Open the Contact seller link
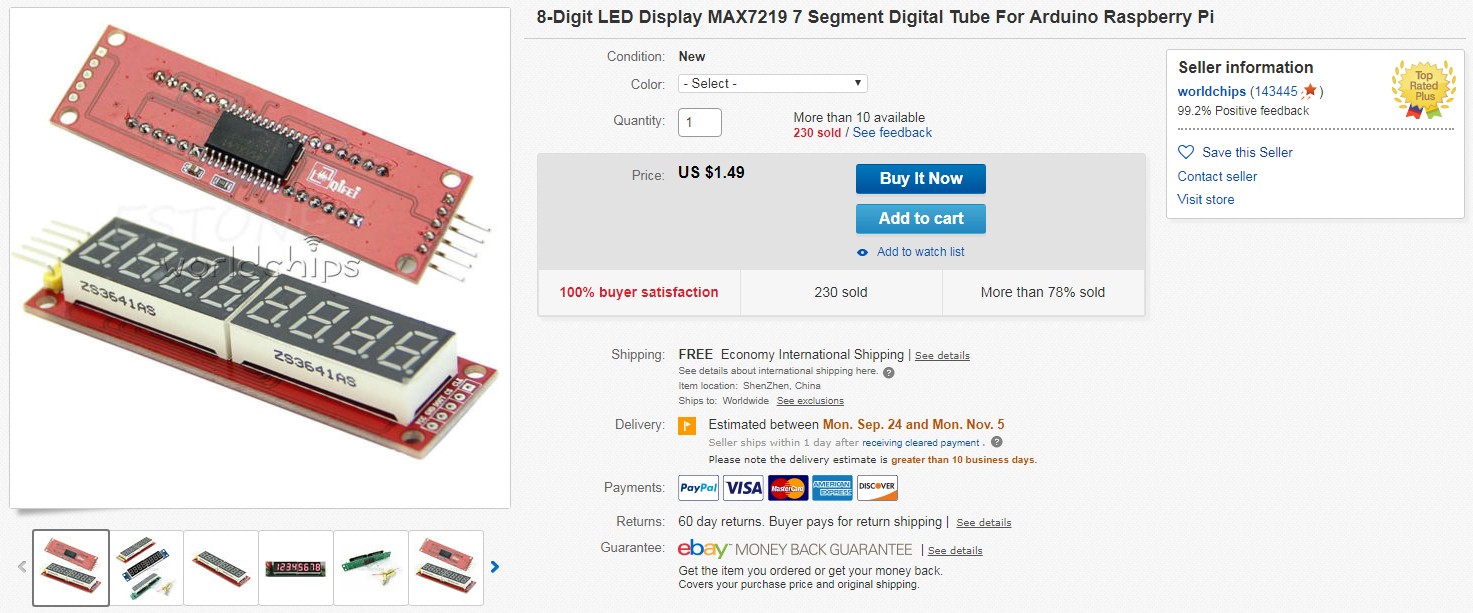This screenshot has width=1473, height=613. coord(1217,176)
